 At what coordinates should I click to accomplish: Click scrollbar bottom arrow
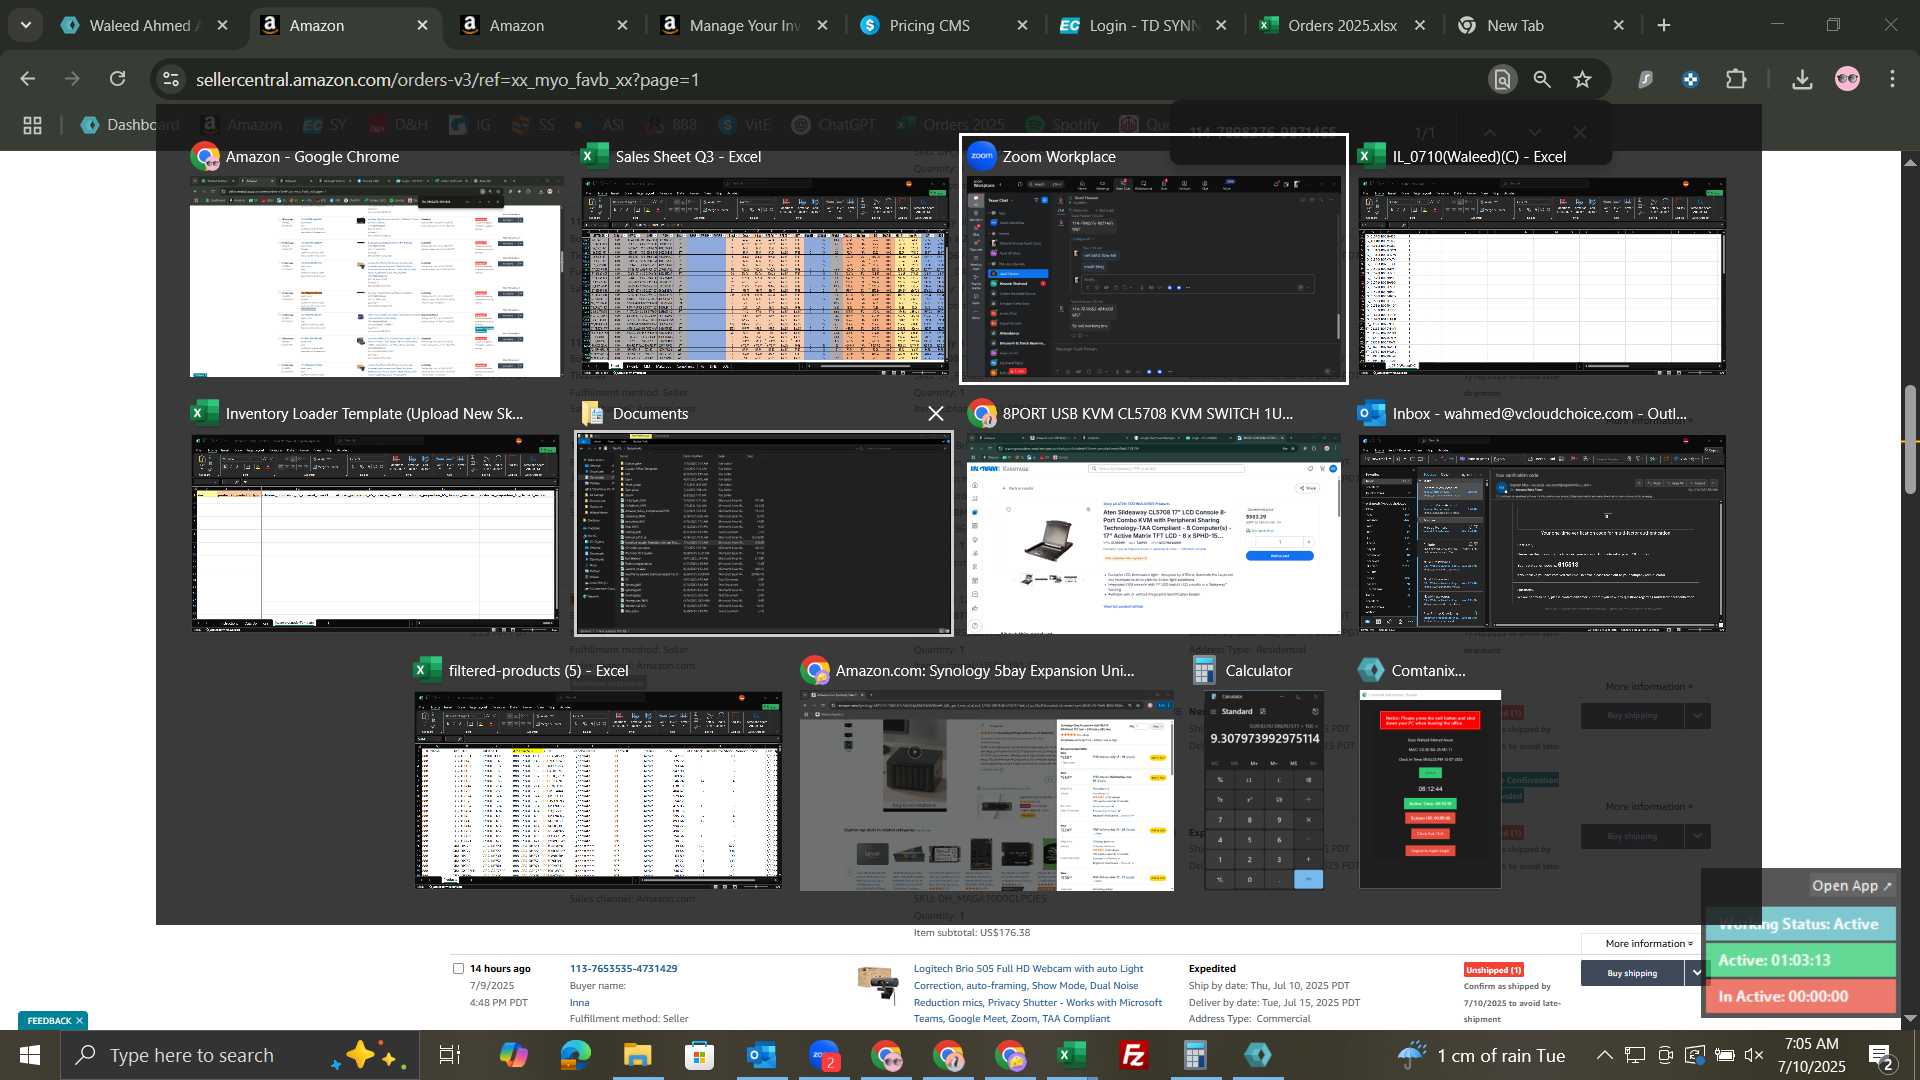tap(1910, 1018)
